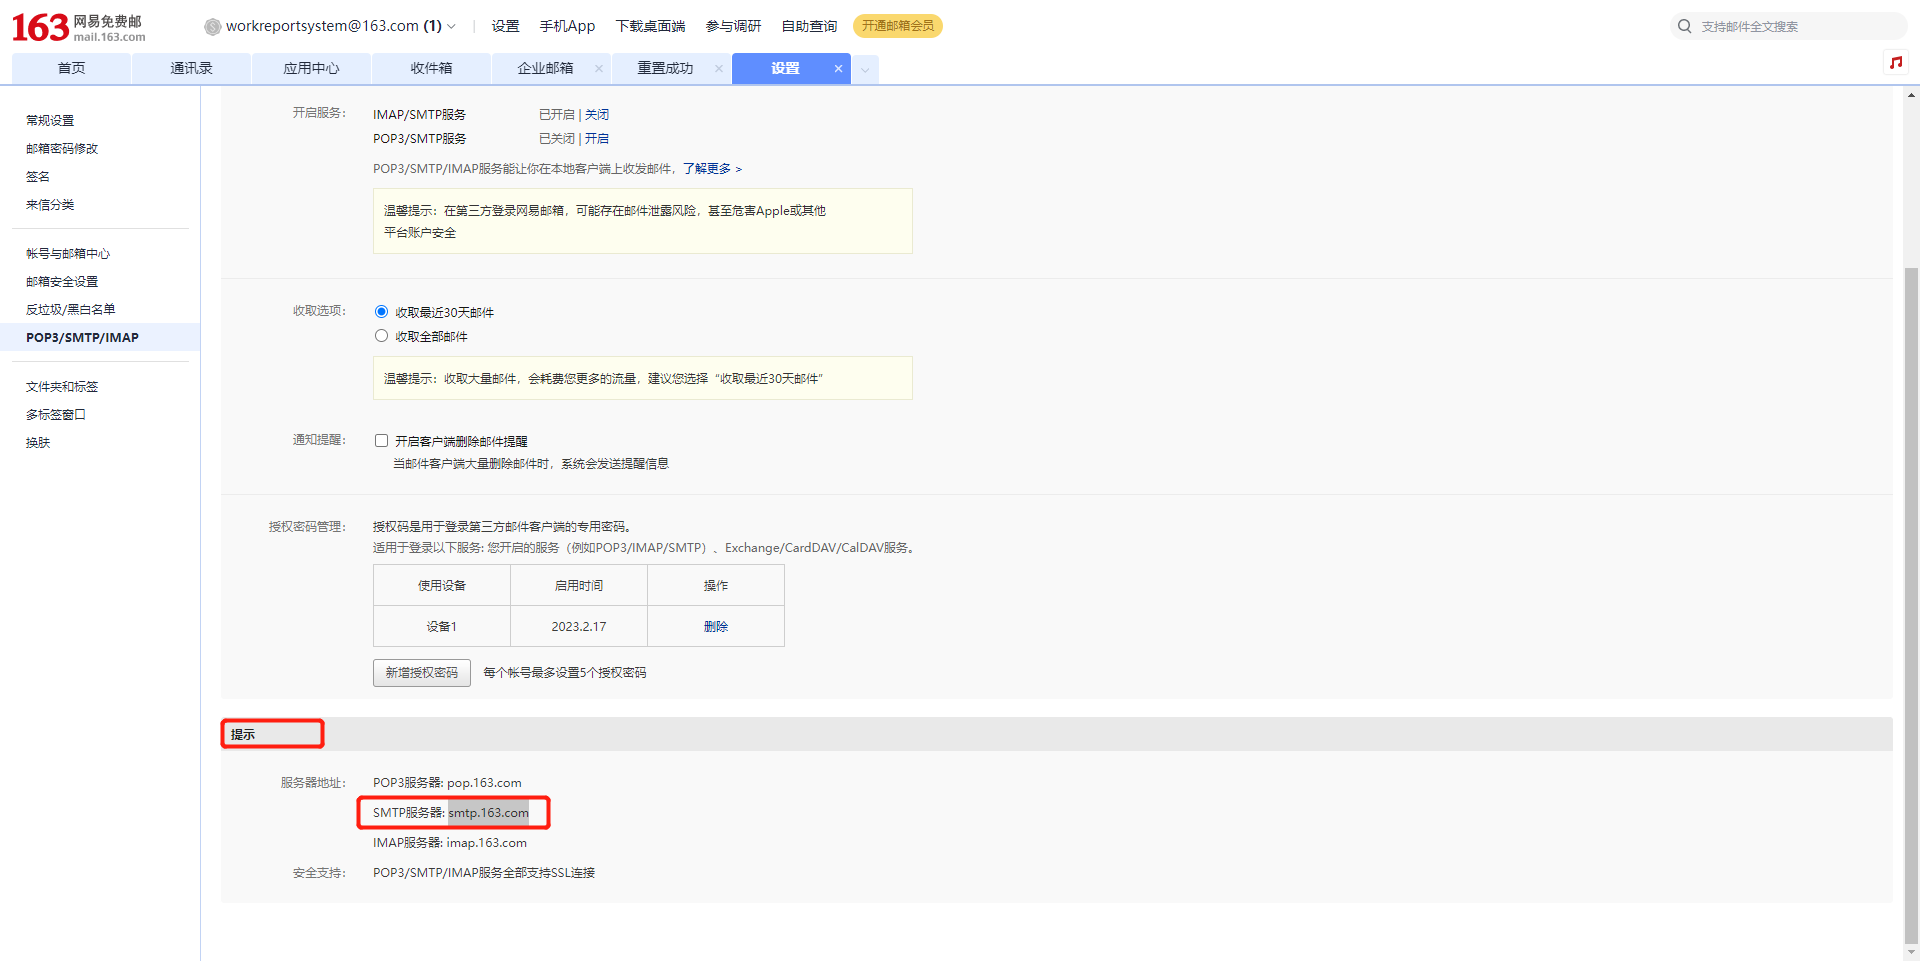Switch to the 企业邮箱 tab
1920x961 pixels.
(545, 68)
